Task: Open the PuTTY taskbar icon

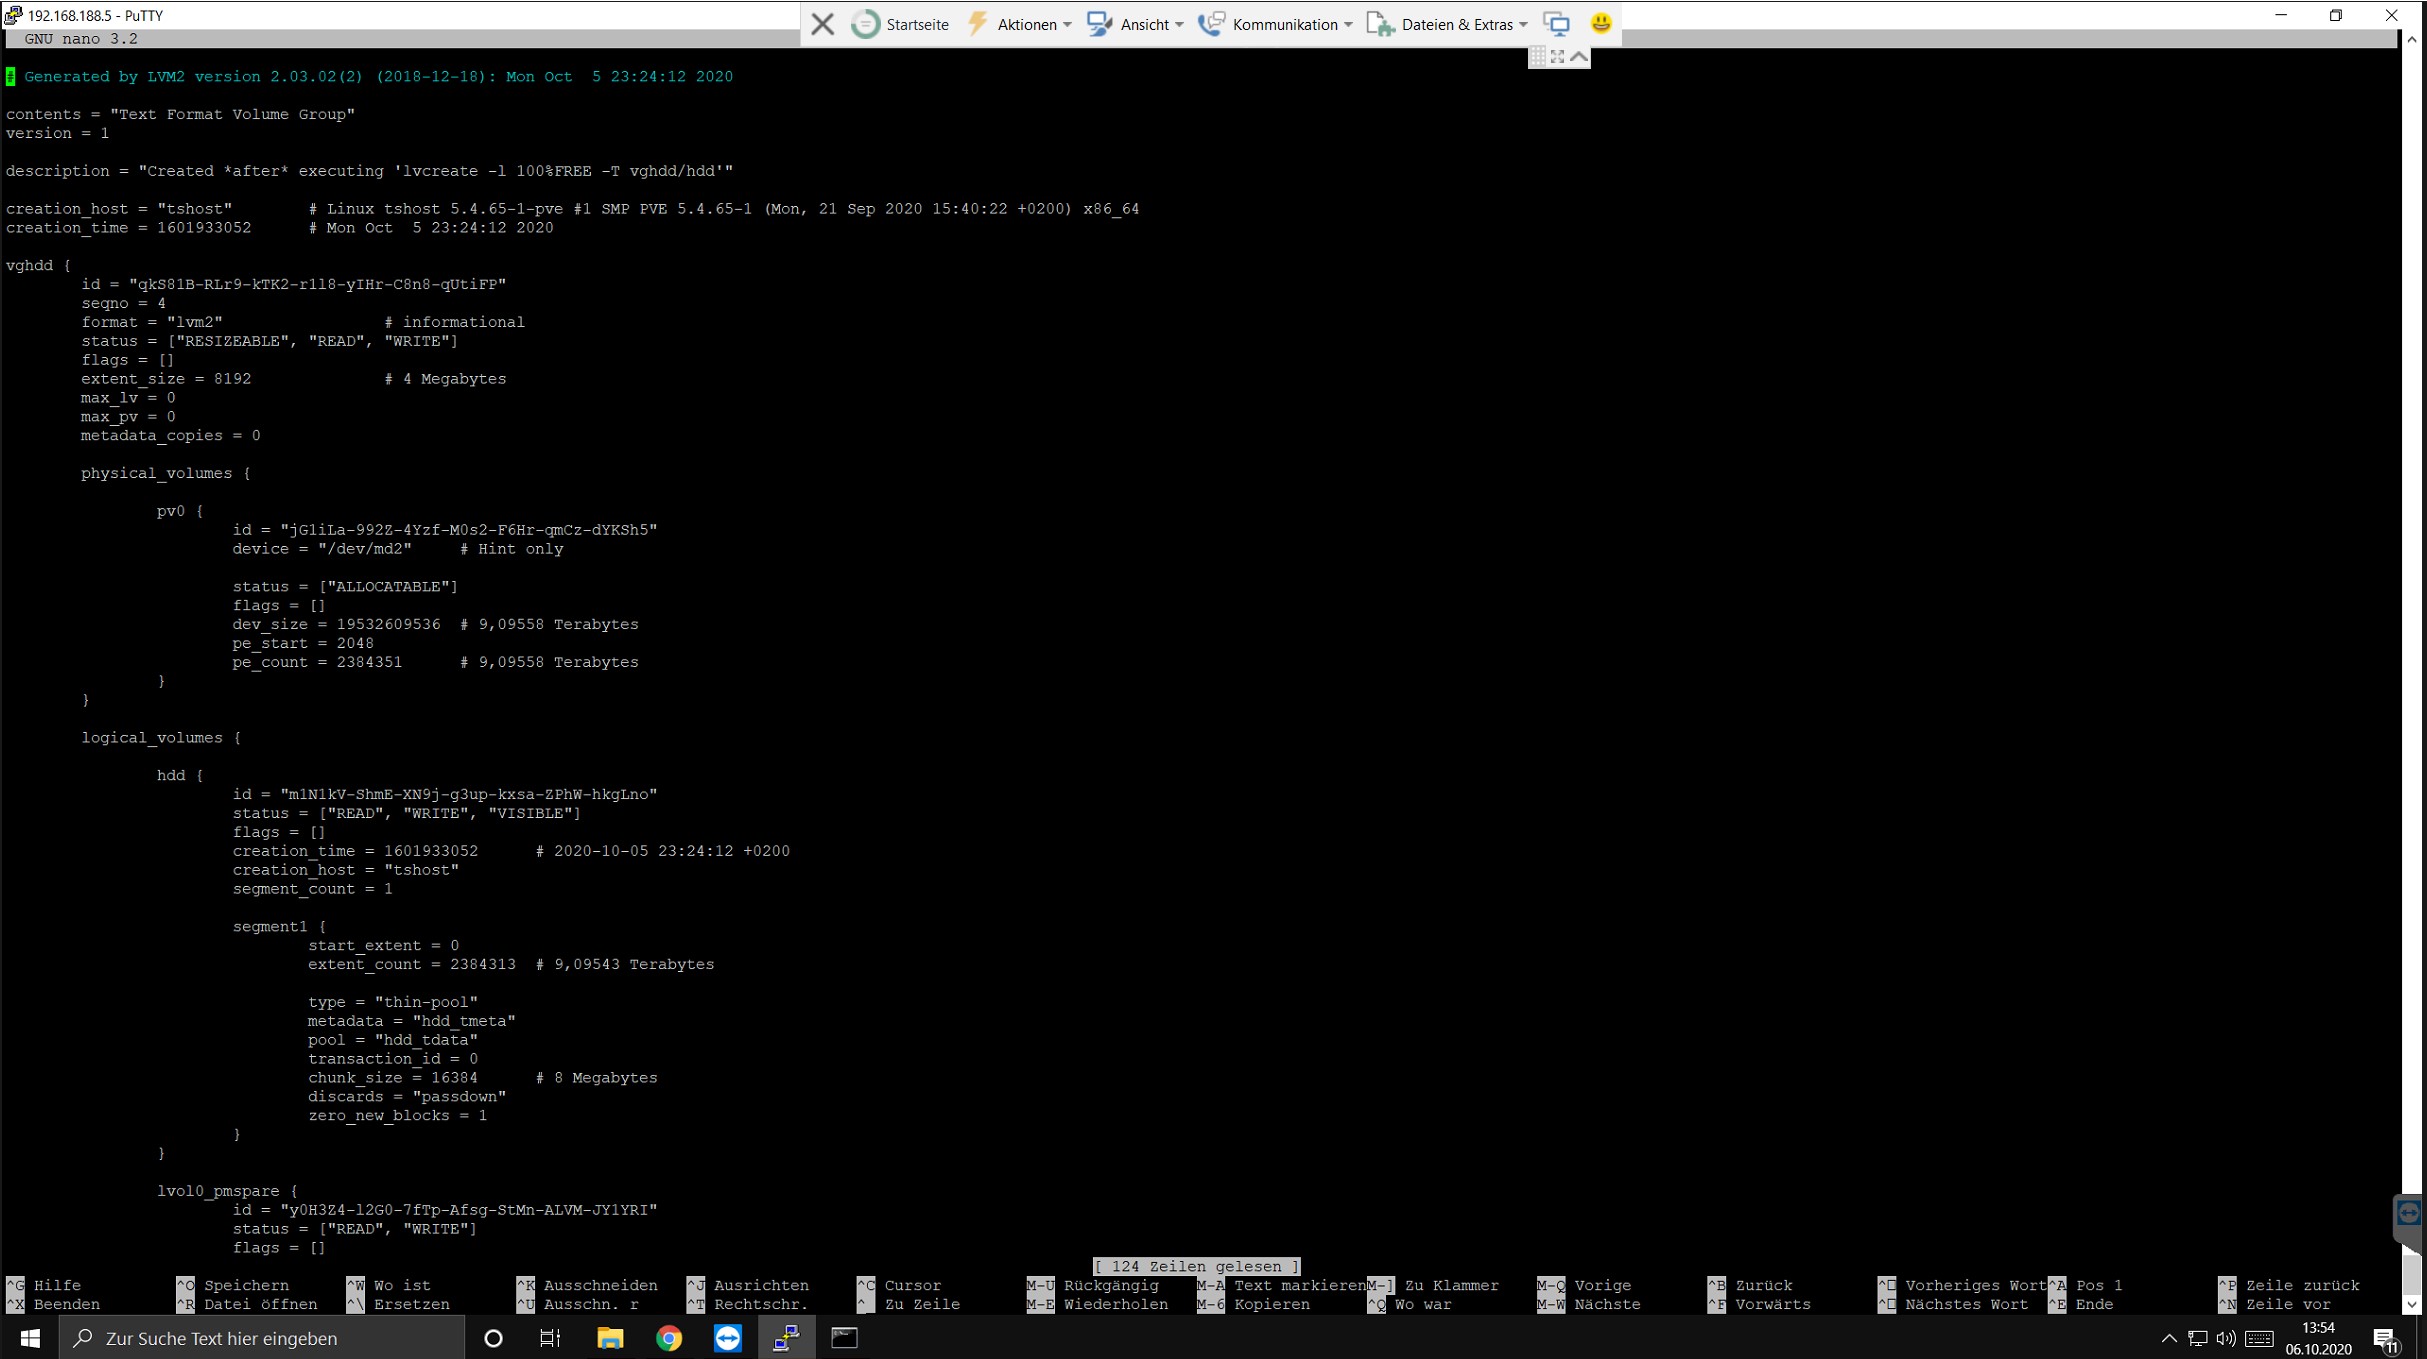Action: (786, 1338)
